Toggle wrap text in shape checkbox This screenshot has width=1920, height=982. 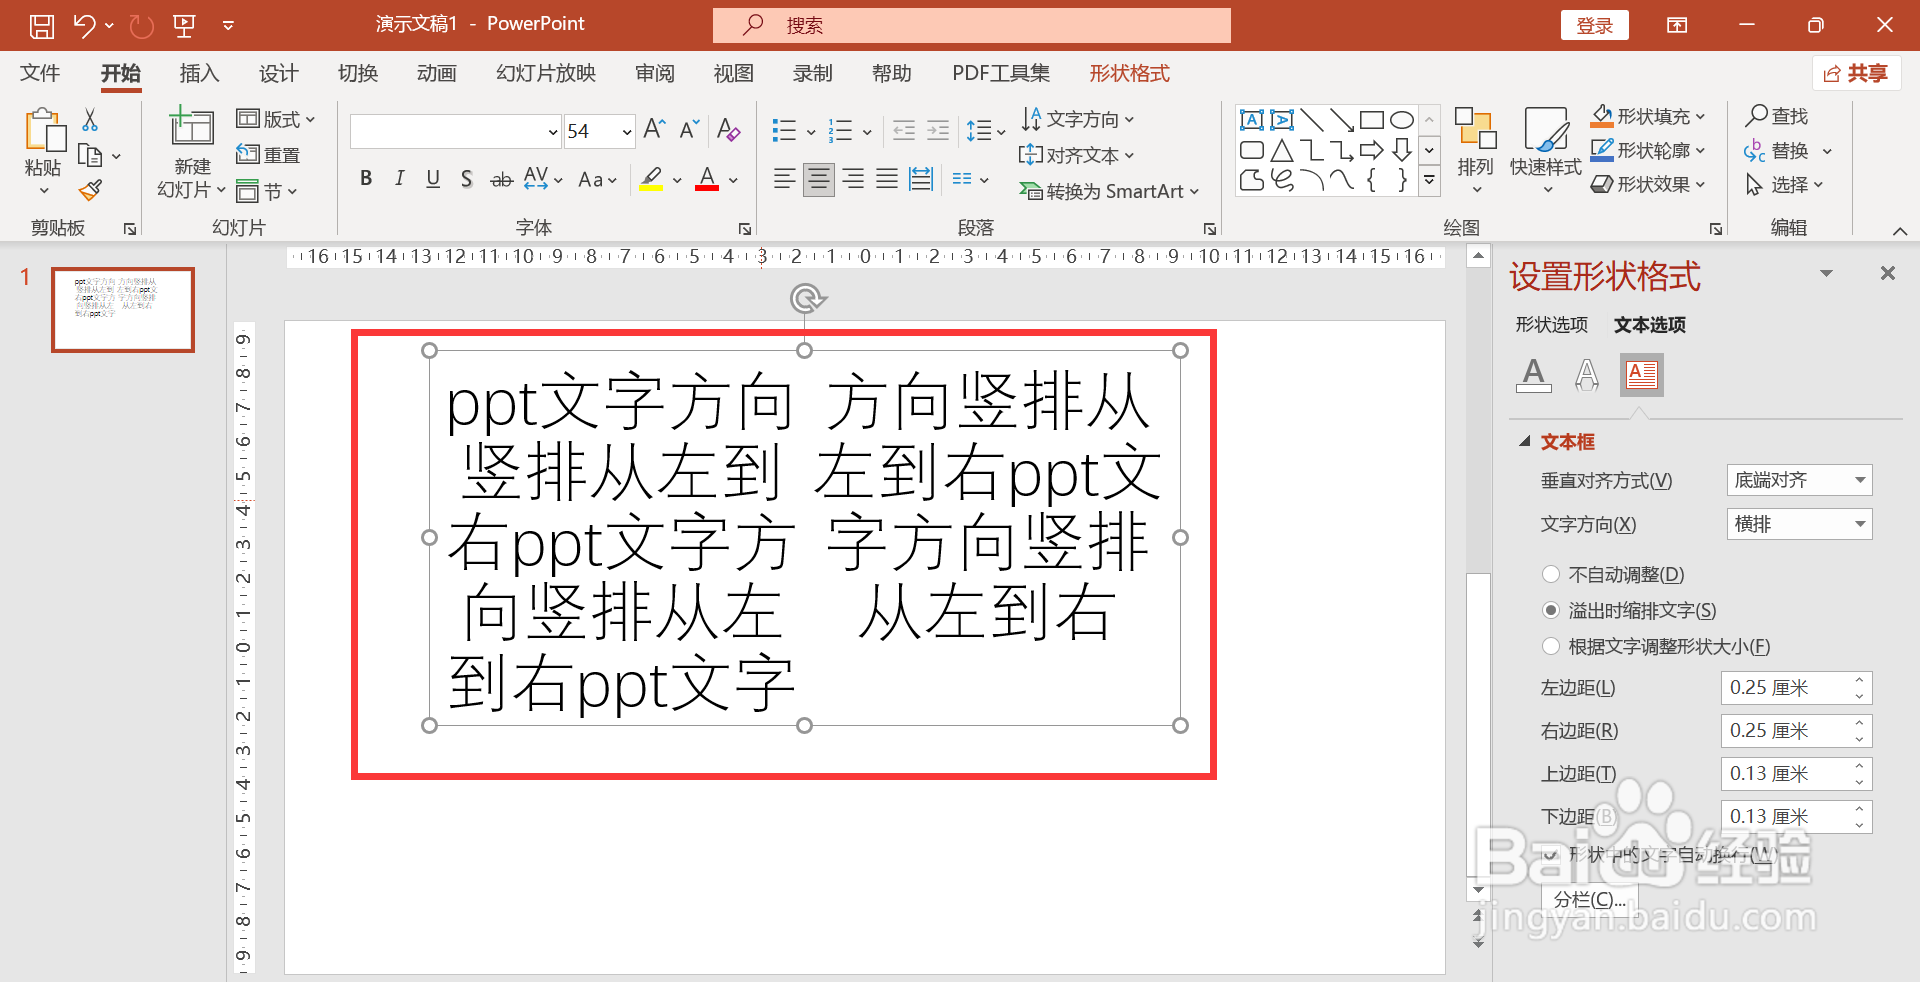pos(1551,855)
